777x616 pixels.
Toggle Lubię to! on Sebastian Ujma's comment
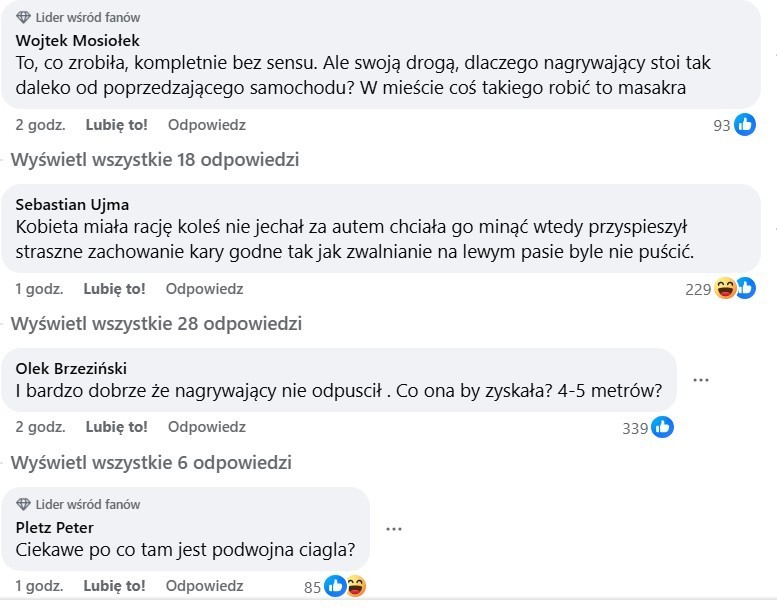[x=114, y=288]
